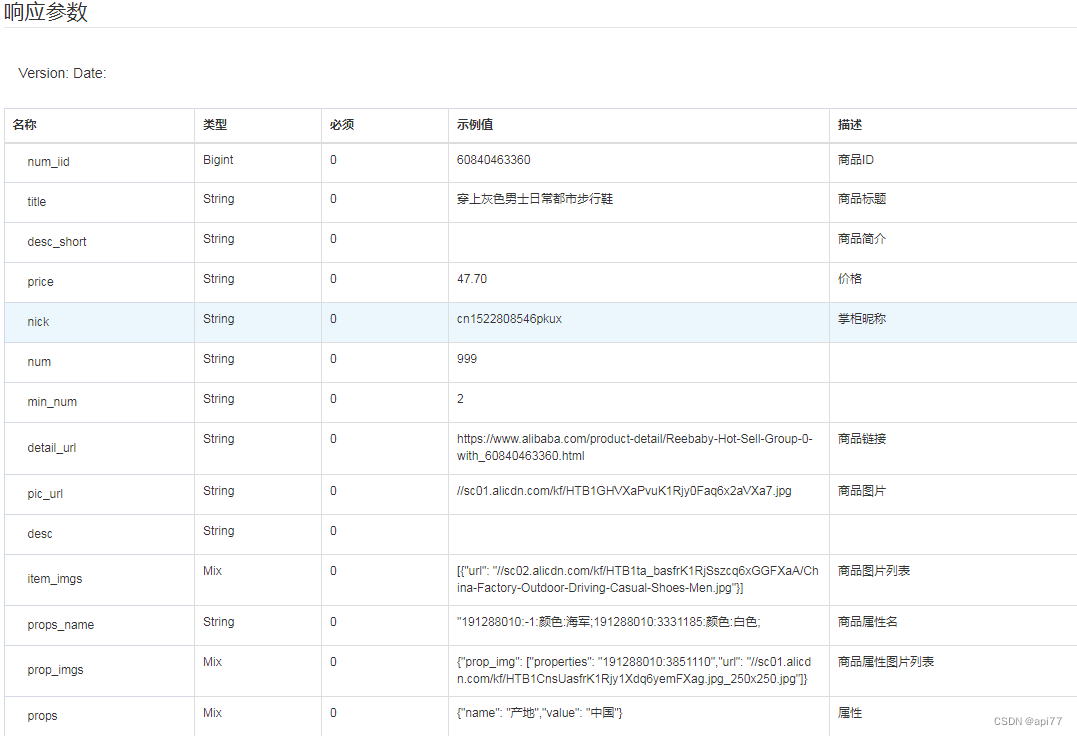The image size is (1077, 736).
Task: Click the 商品图片 description for pic_url
Action: [x=861, y=491]
